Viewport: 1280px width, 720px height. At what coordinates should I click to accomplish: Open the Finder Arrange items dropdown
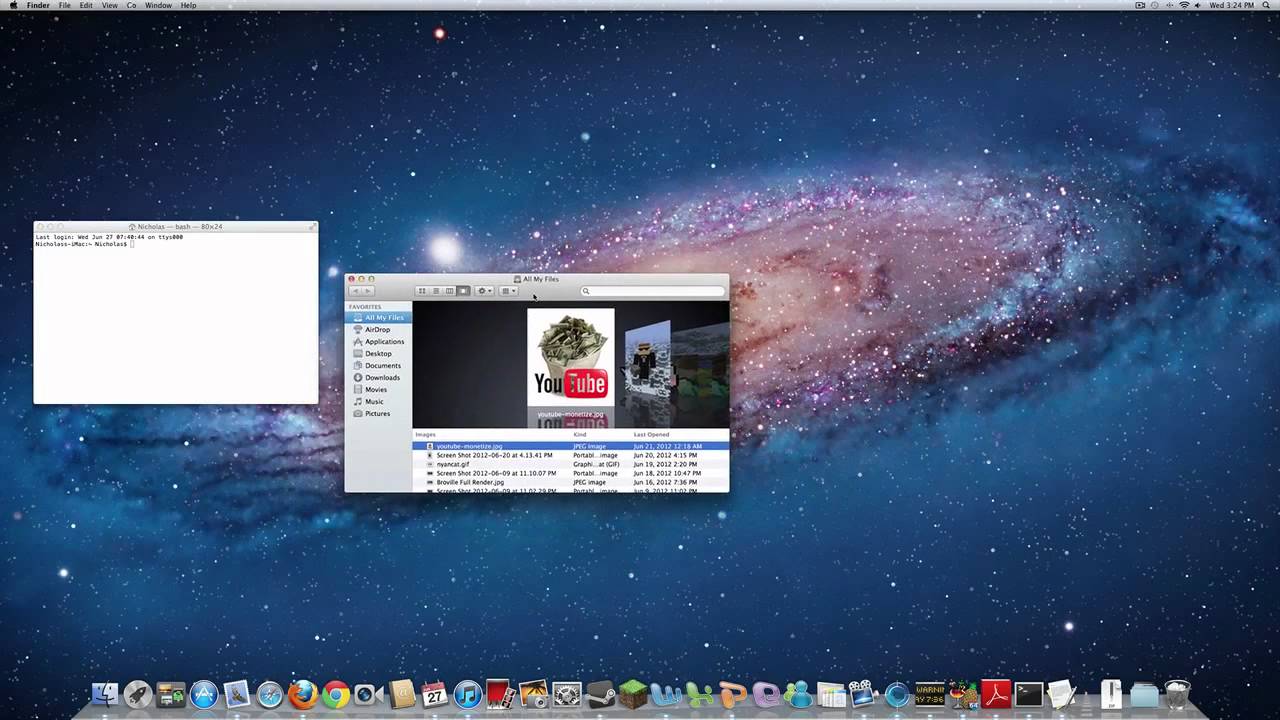[x=509, y=291]
